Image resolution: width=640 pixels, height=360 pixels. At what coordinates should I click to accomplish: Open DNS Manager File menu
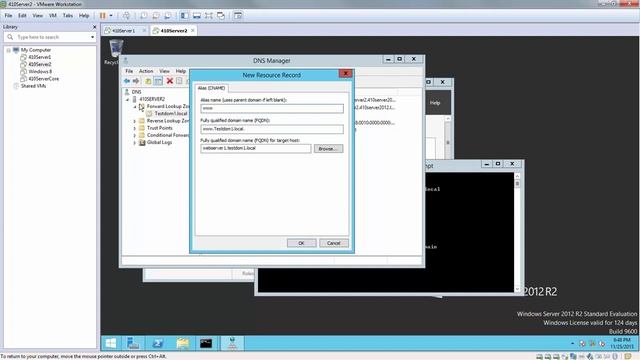coord(129,71)
